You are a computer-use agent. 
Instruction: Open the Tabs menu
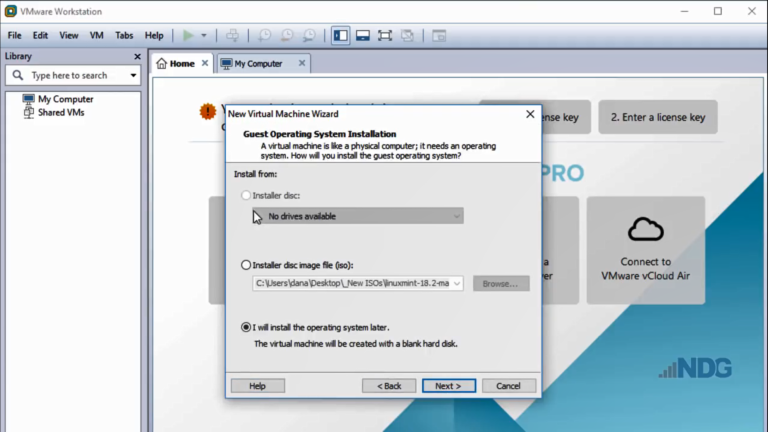pyautogui.click(x=124, y=35)
